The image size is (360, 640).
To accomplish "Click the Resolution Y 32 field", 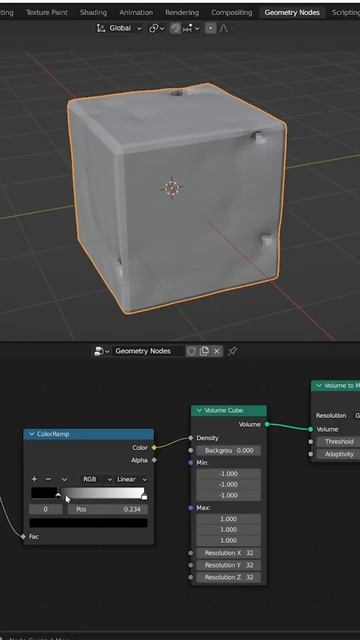I will 228,565.
